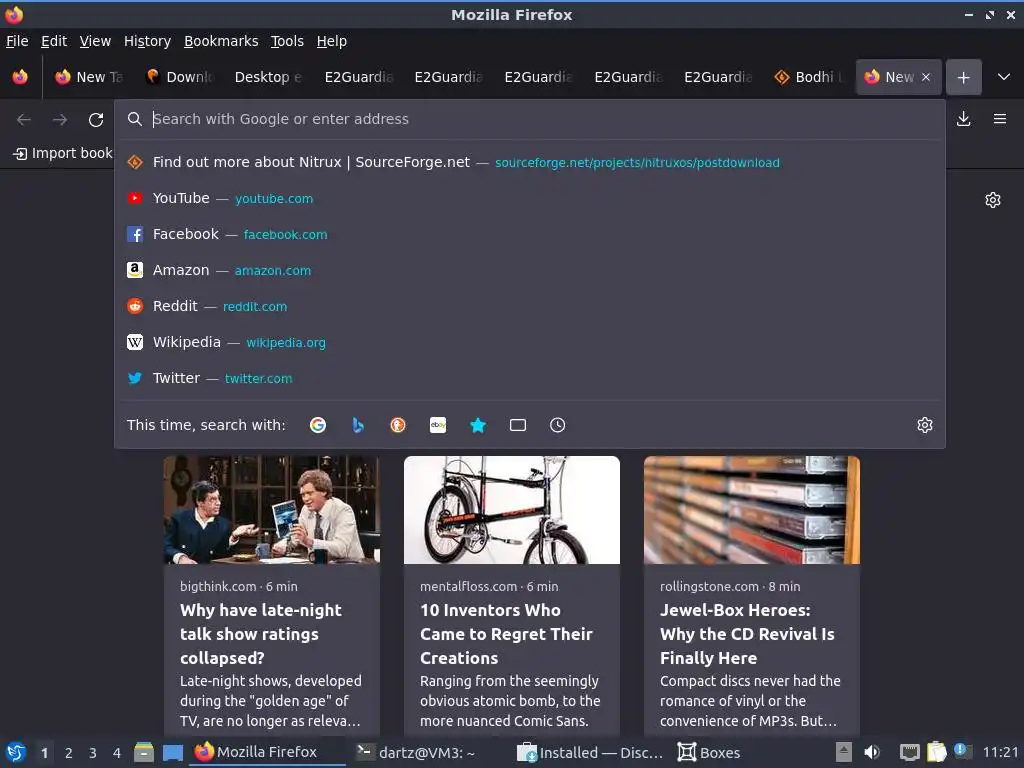This screenshot has height=768, width=1024.
Task: Open the View menu
Action: point(95,41)
